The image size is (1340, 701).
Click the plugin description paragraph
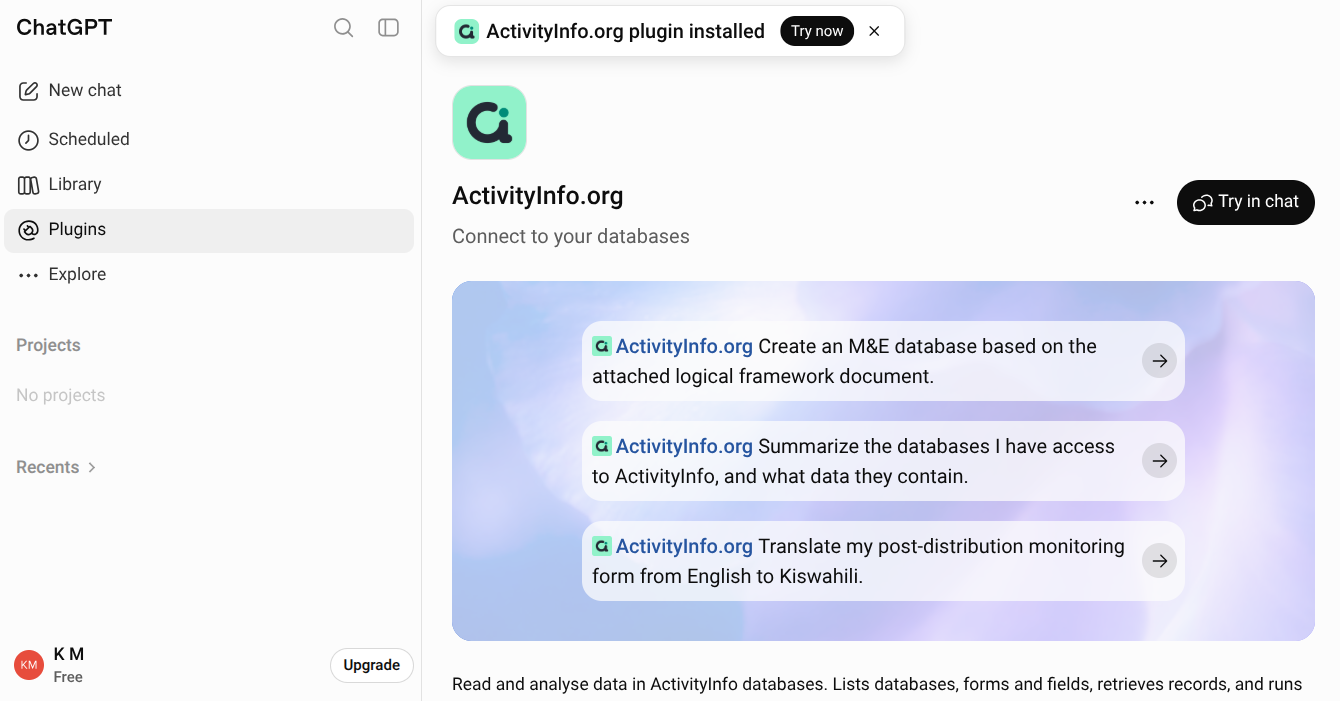877,685
